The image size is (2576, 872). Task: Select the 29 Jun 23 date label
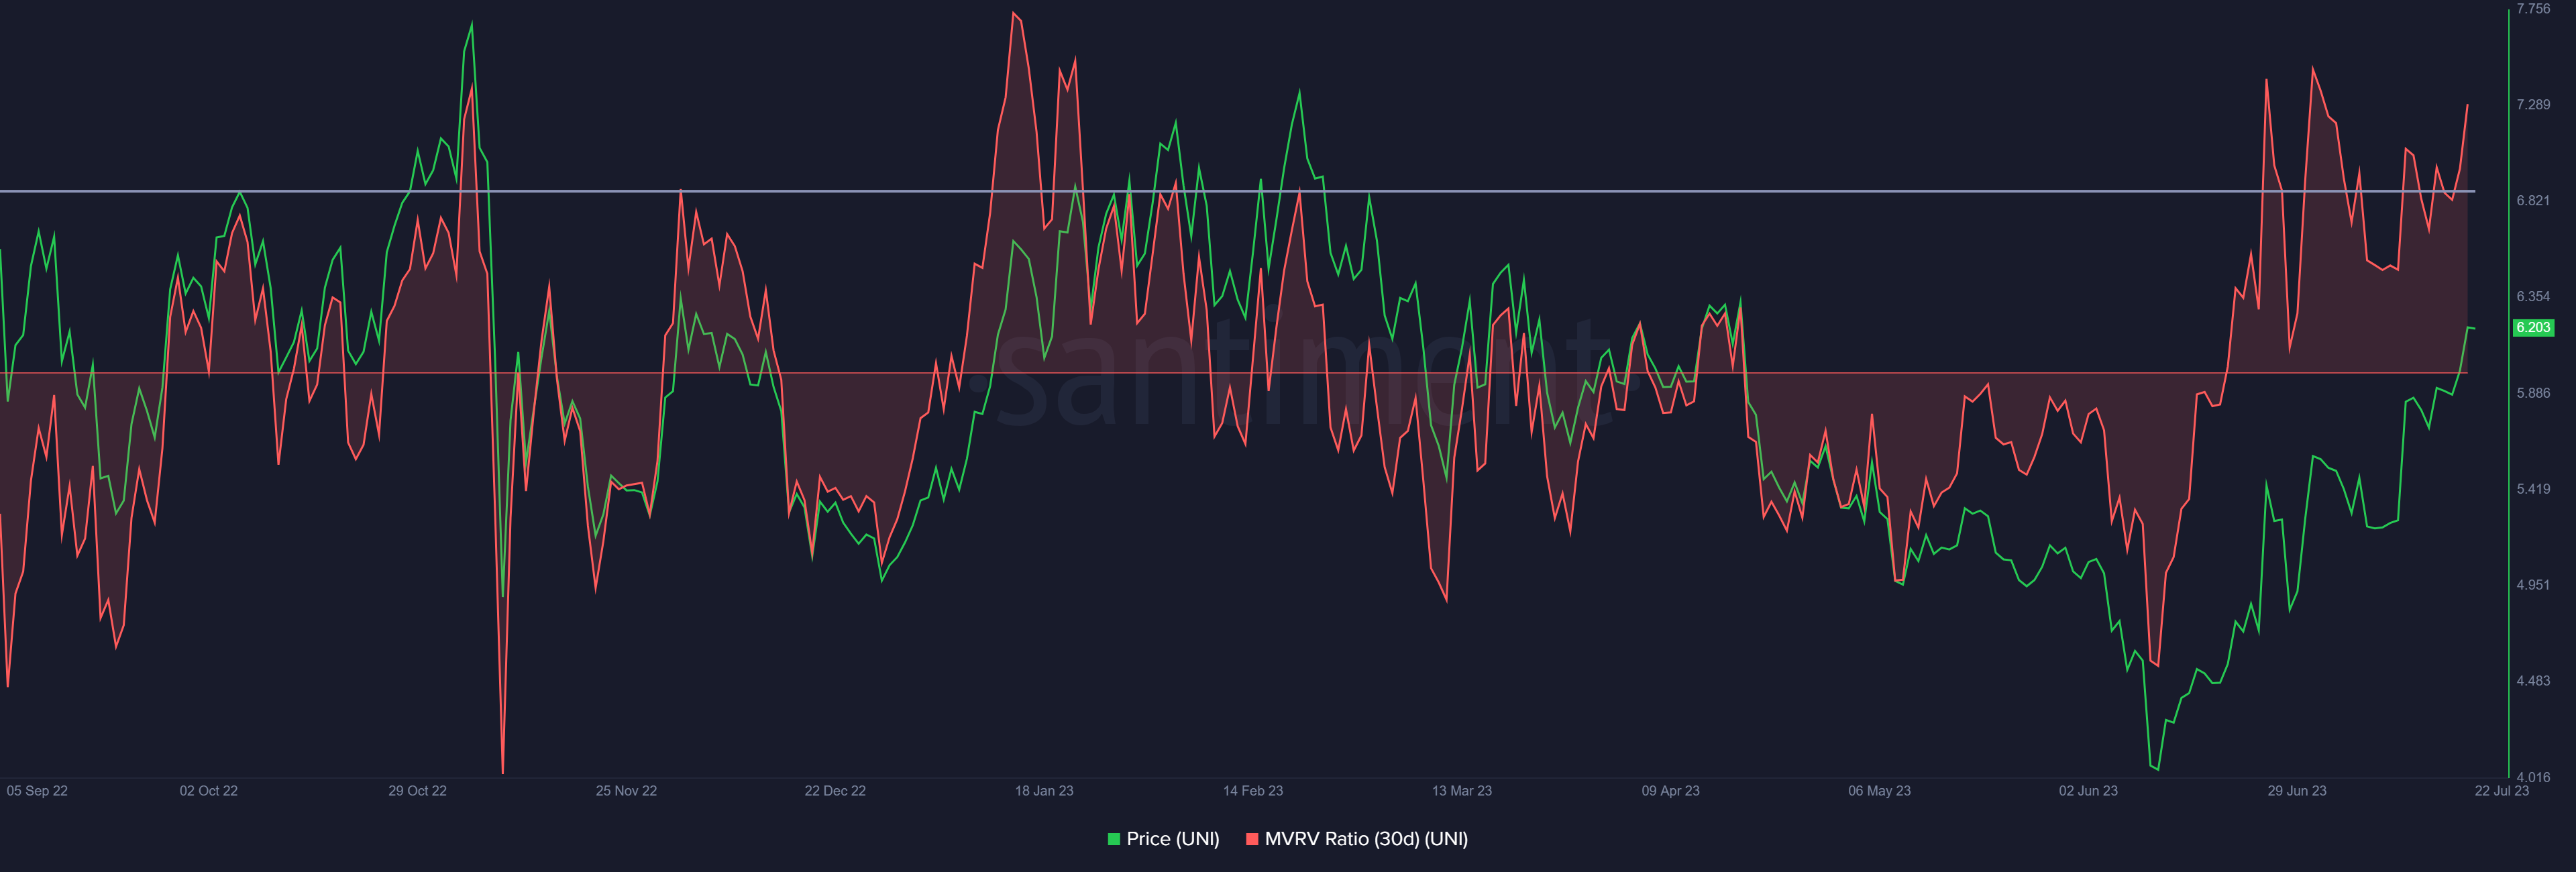tap(2297, 791)
